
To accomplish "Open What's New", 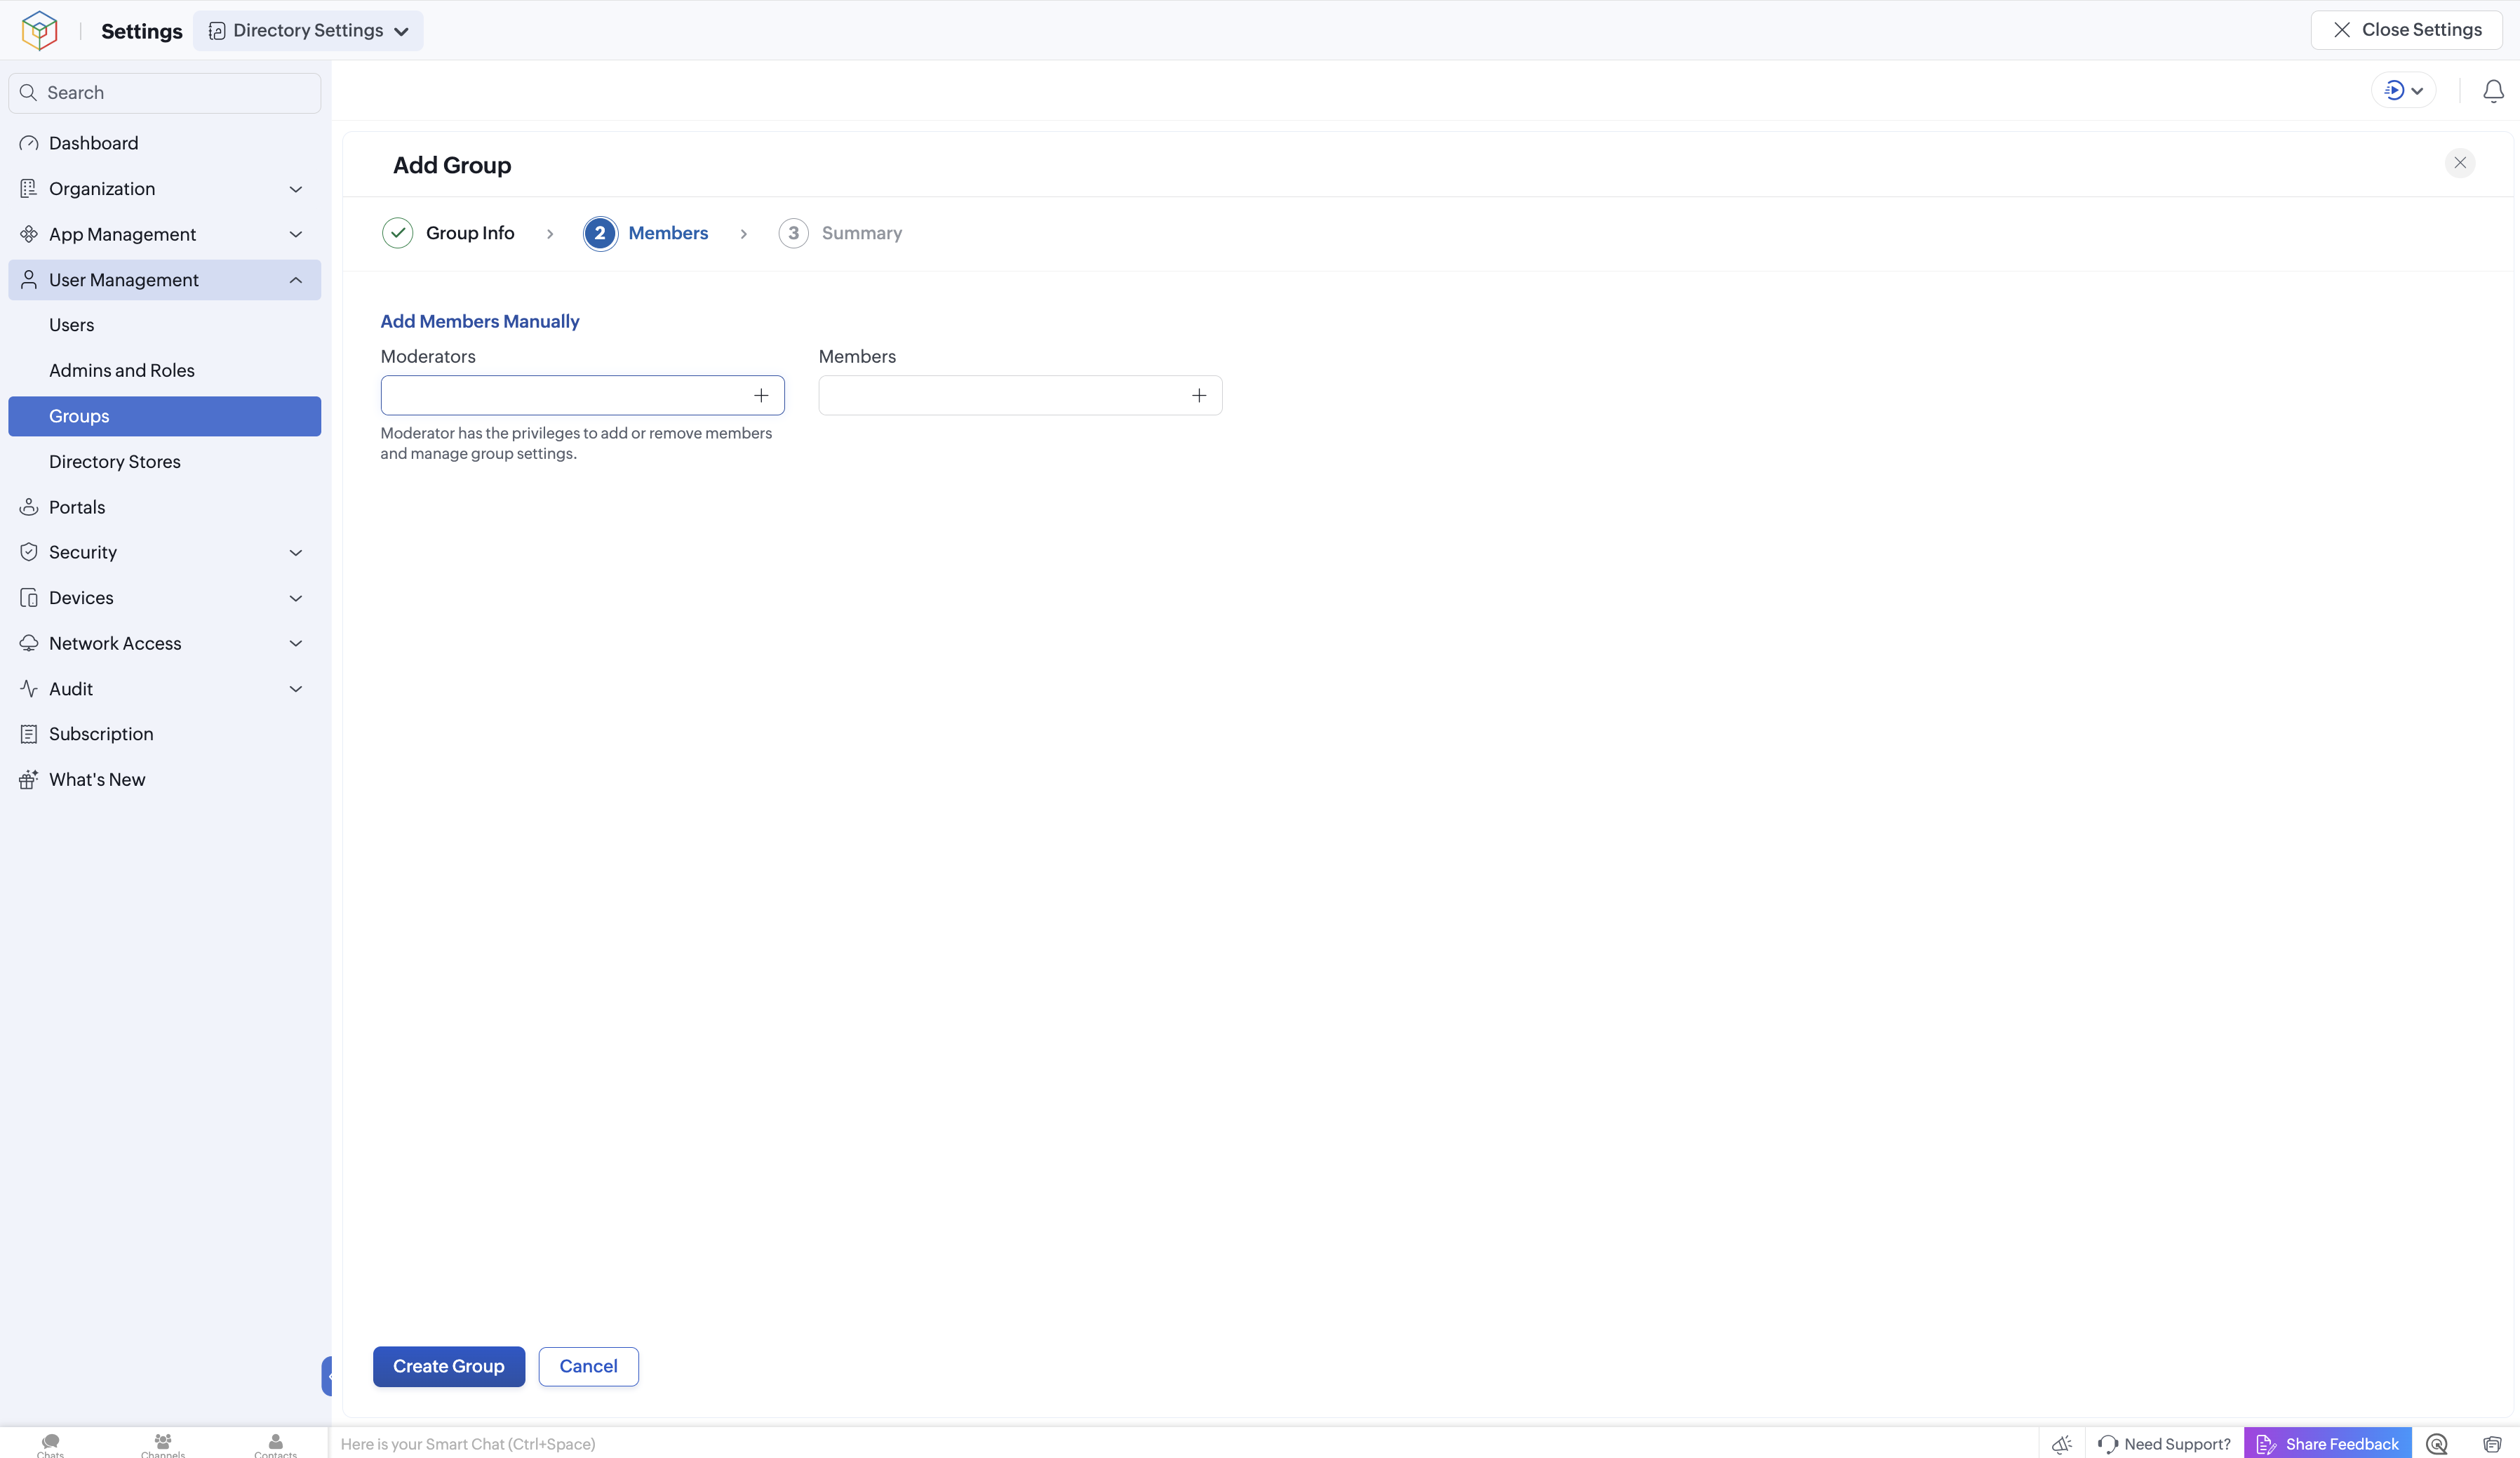I will pyautogui.click(x=165, y=780).
